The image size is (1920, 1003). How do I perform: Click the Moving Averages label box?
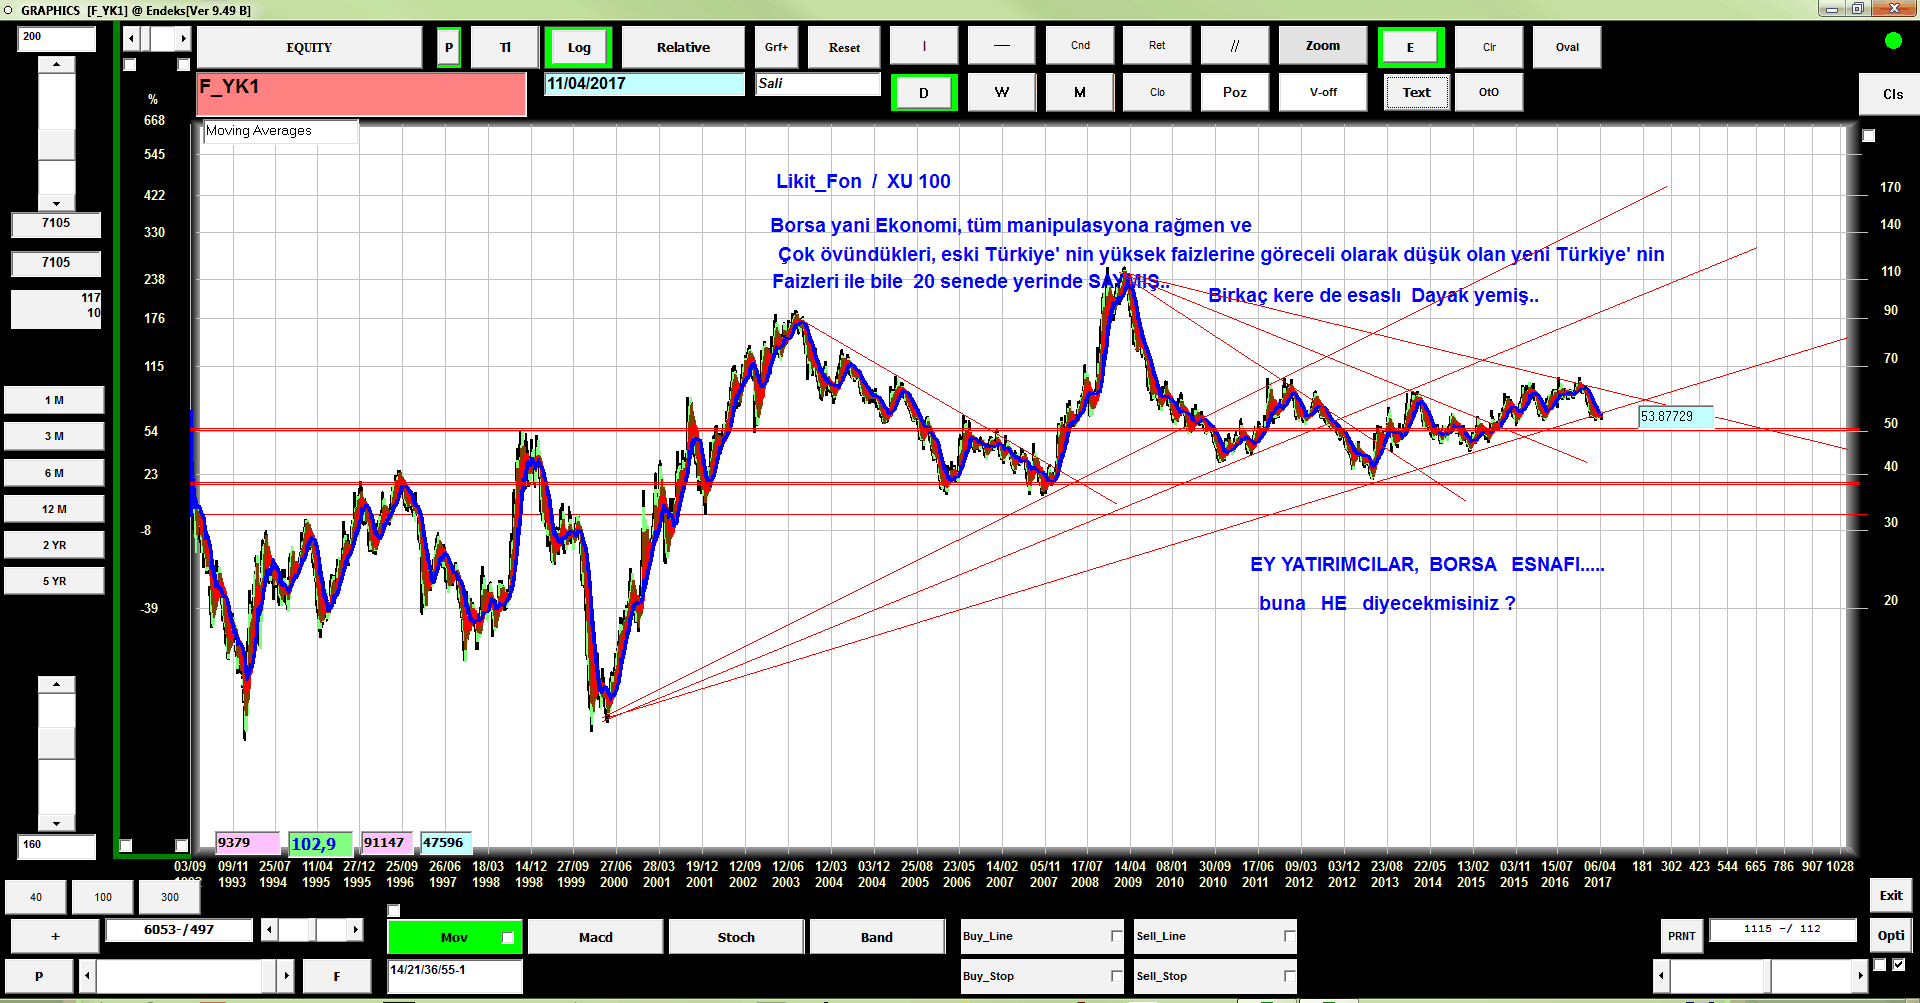pyautogui.click(x=281, y=131)
